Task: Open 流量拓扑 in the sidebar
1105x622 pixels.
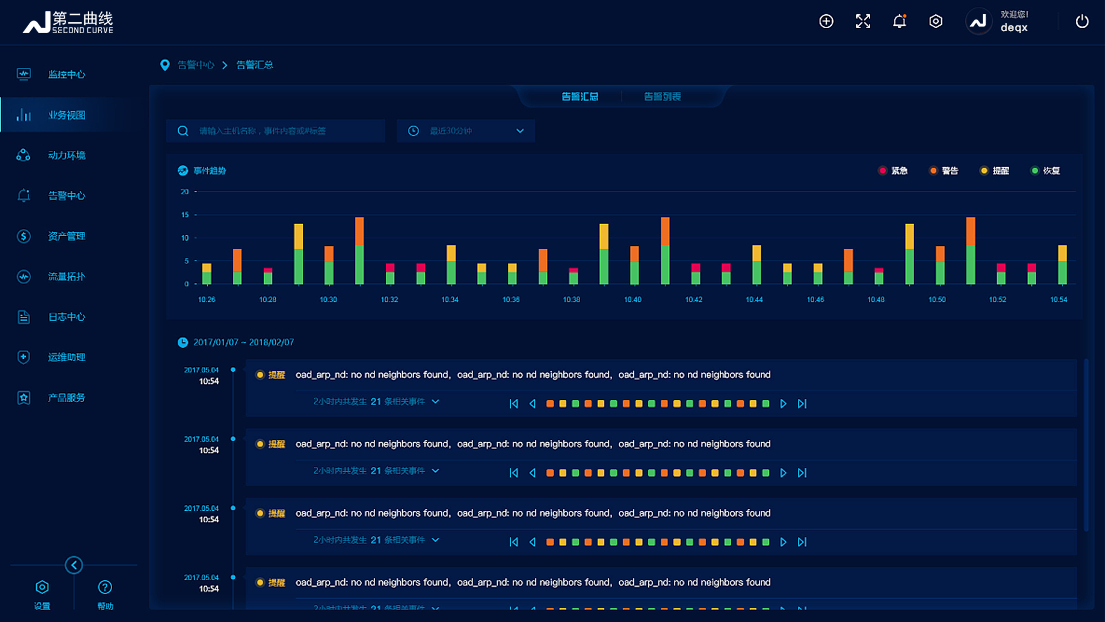Action: point(66,277)
